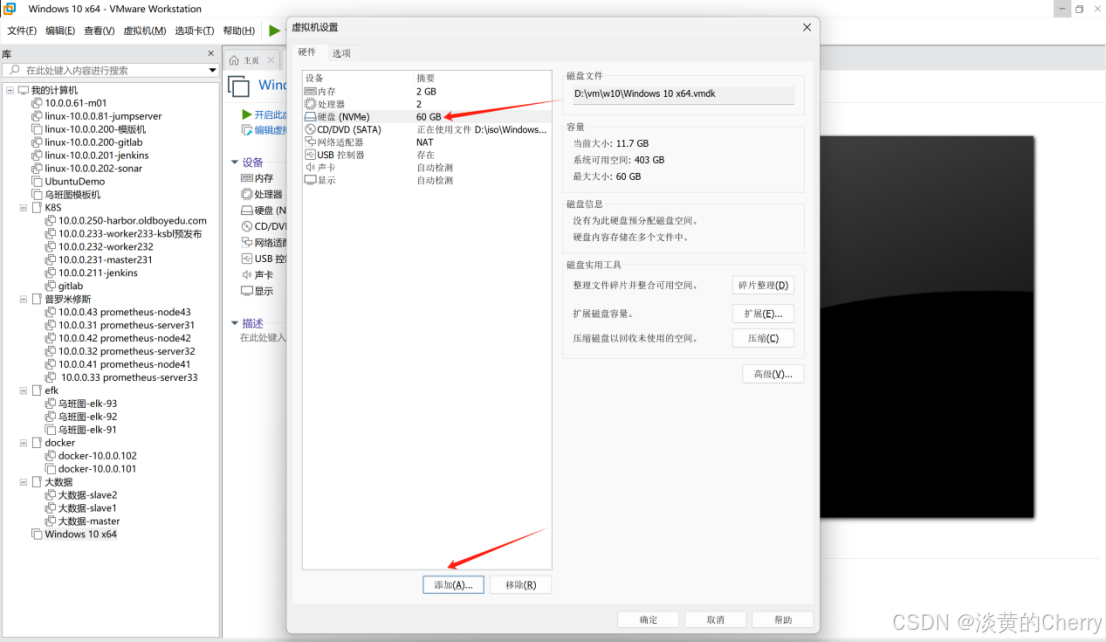This screenshot has height=642, width=1106.
Task: Click the 编辑虚拟机 settings icon in main window
Action: (x=247, y=130)
